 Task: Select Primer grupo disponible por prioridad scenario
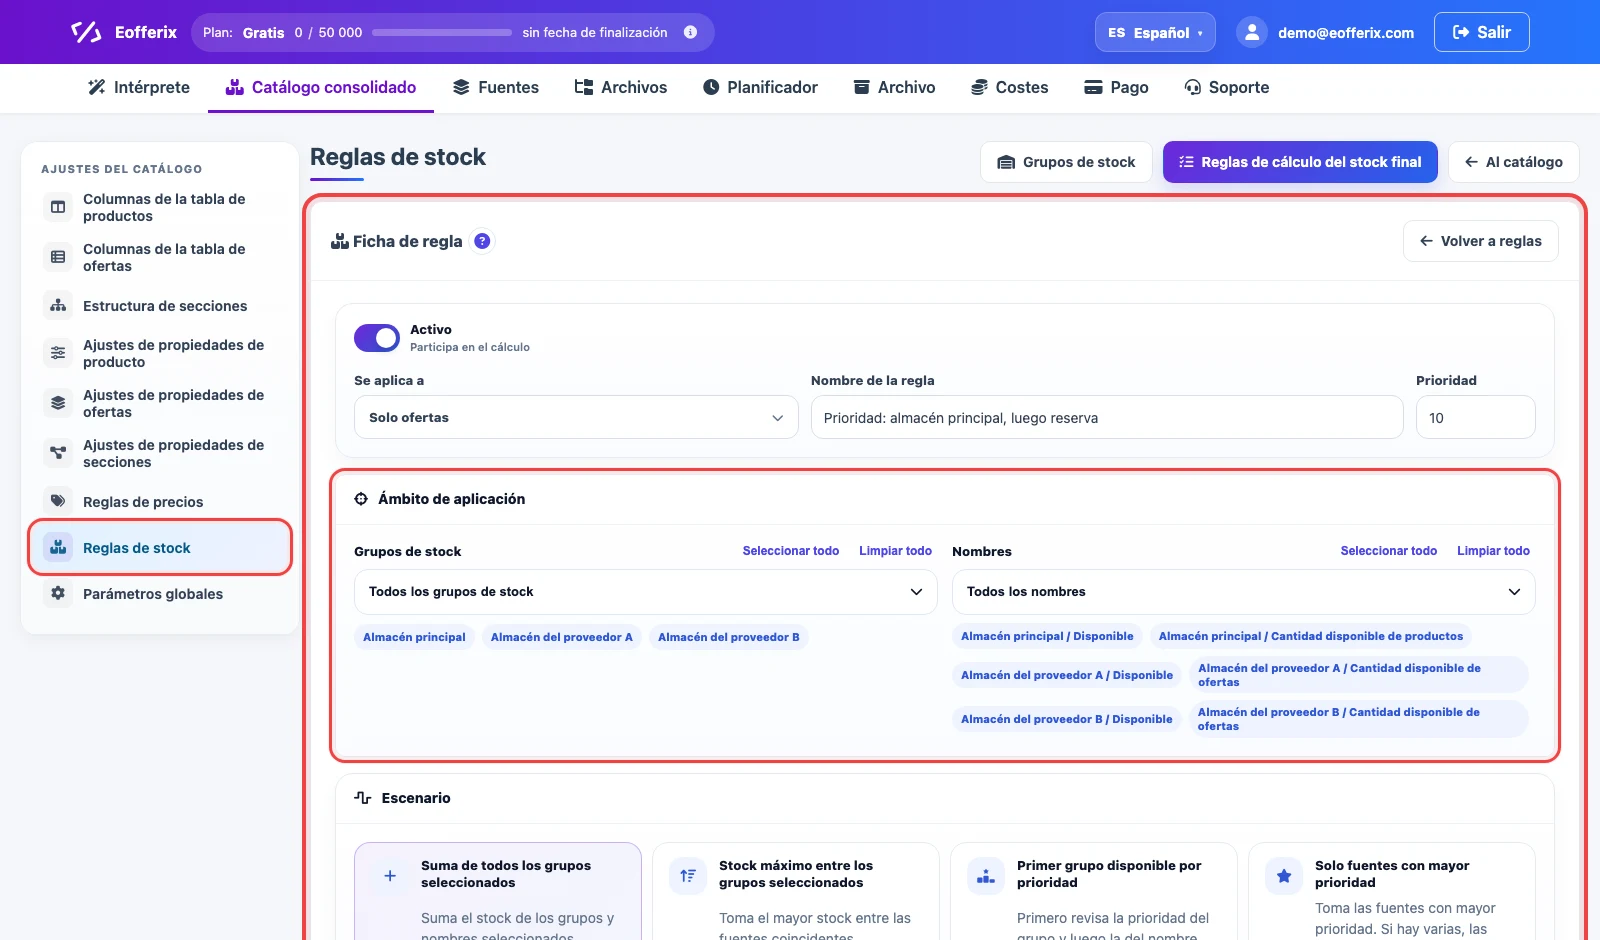[x=1093, y=892]
